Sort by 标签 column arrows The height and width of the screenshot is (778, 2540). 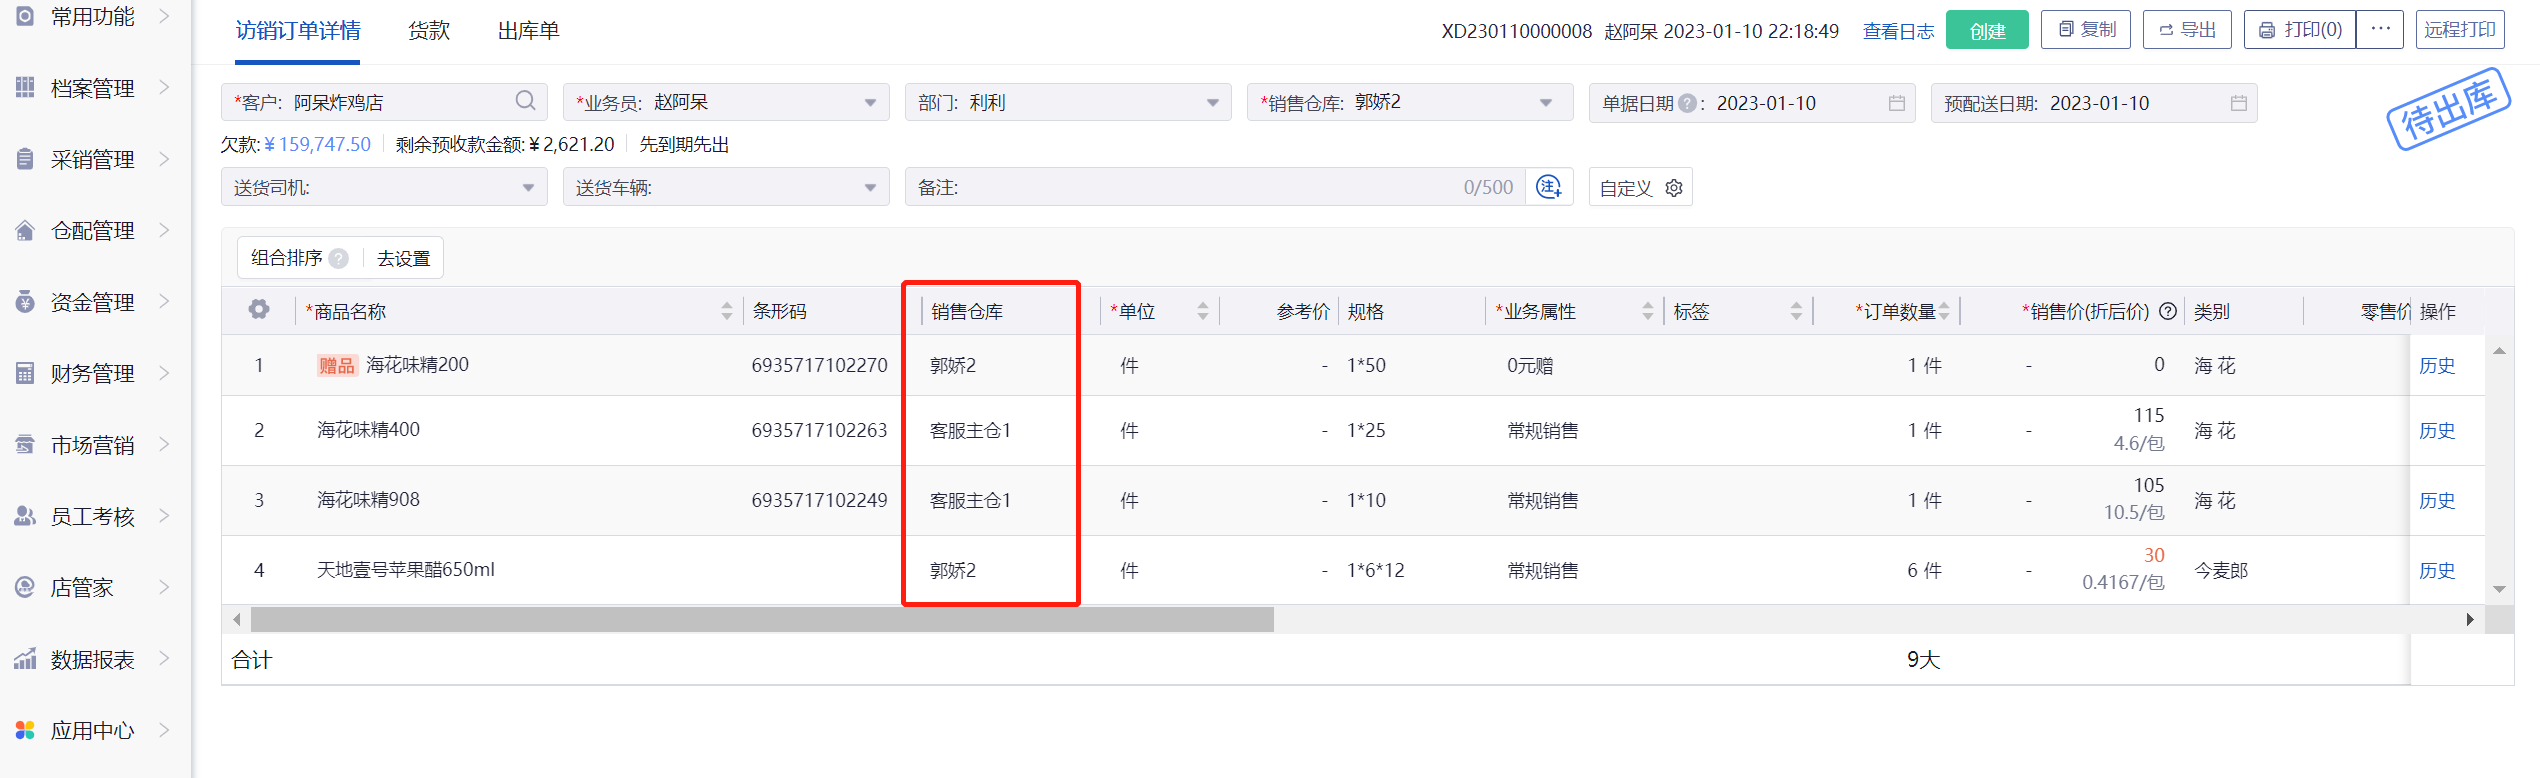point(1797,311)
